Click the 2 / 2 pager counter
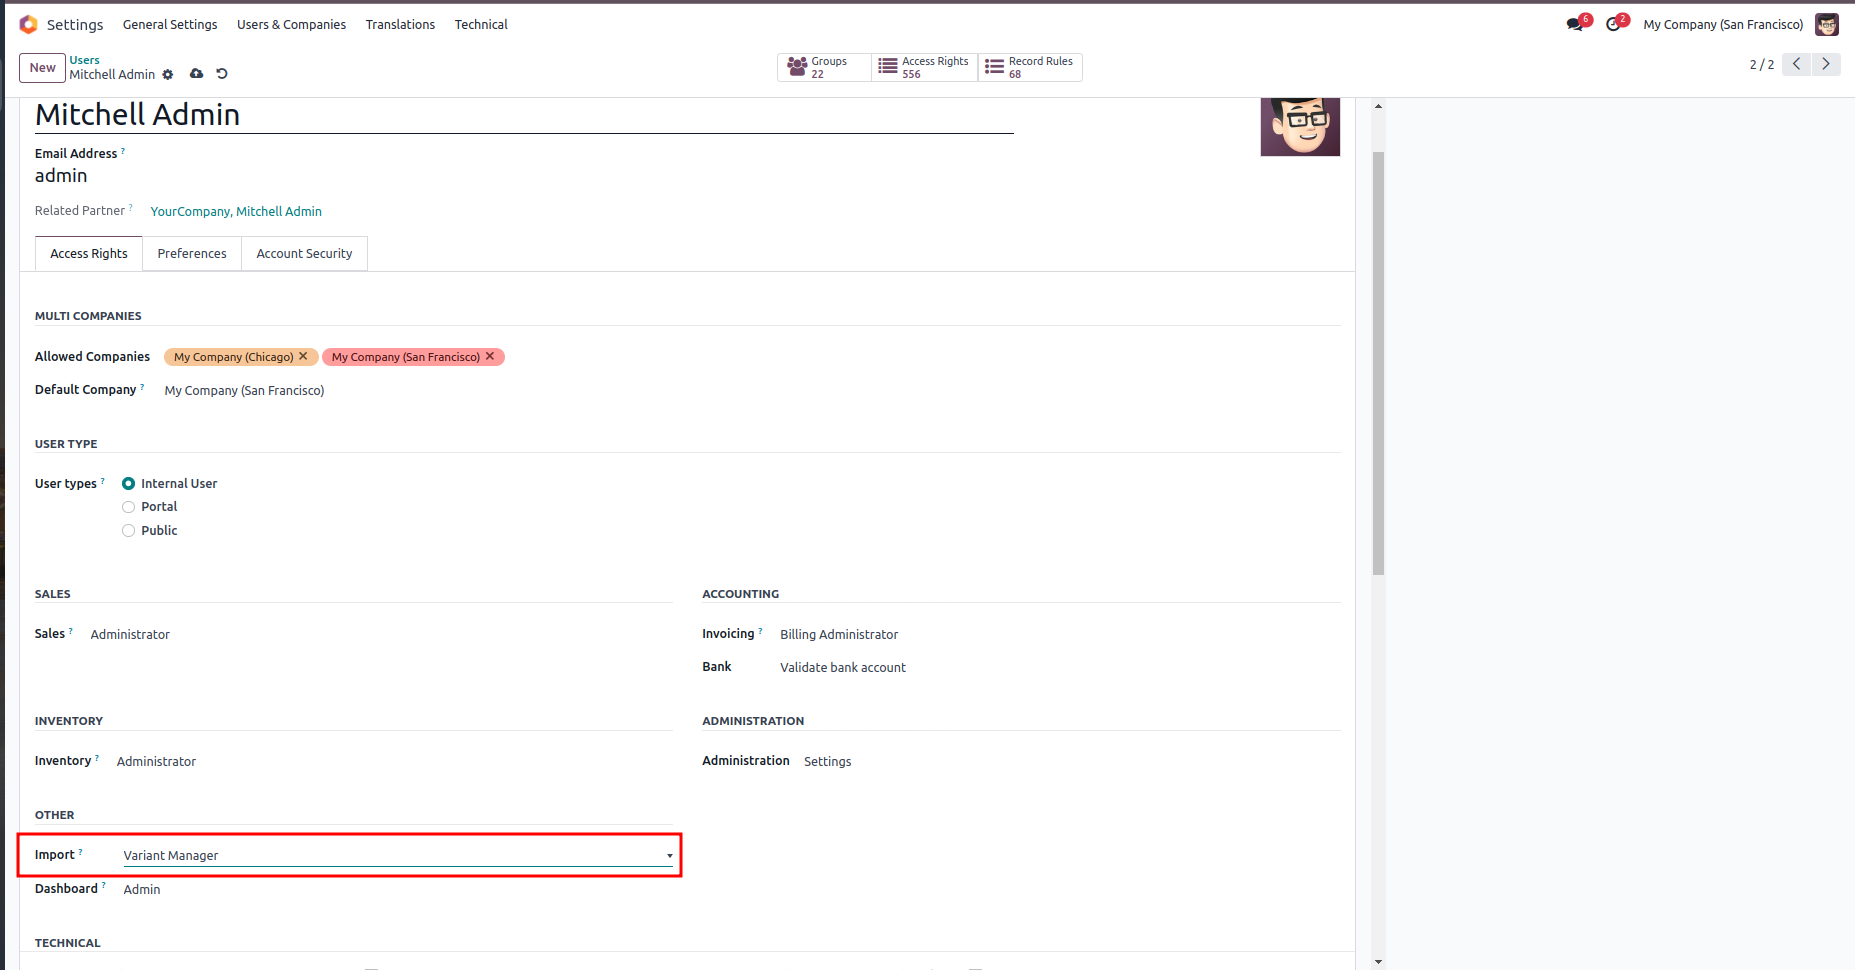This screenshot has width=1855, height=970. [1761, 64]
